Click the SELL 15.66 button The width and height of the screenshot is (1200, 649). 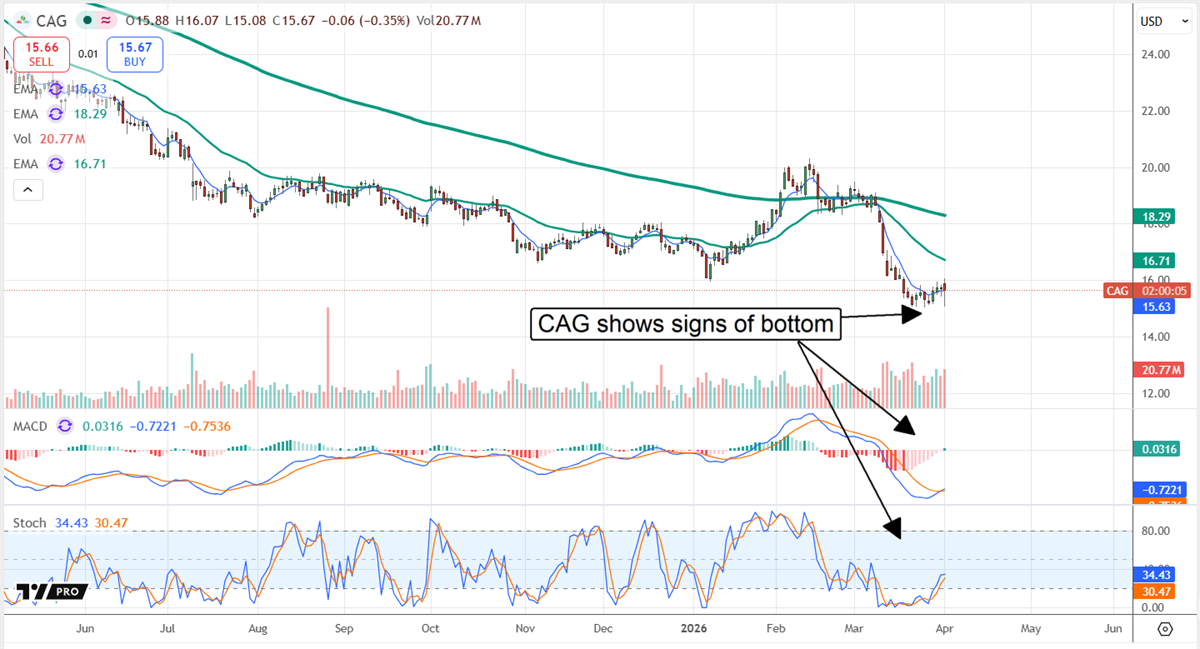41,53
